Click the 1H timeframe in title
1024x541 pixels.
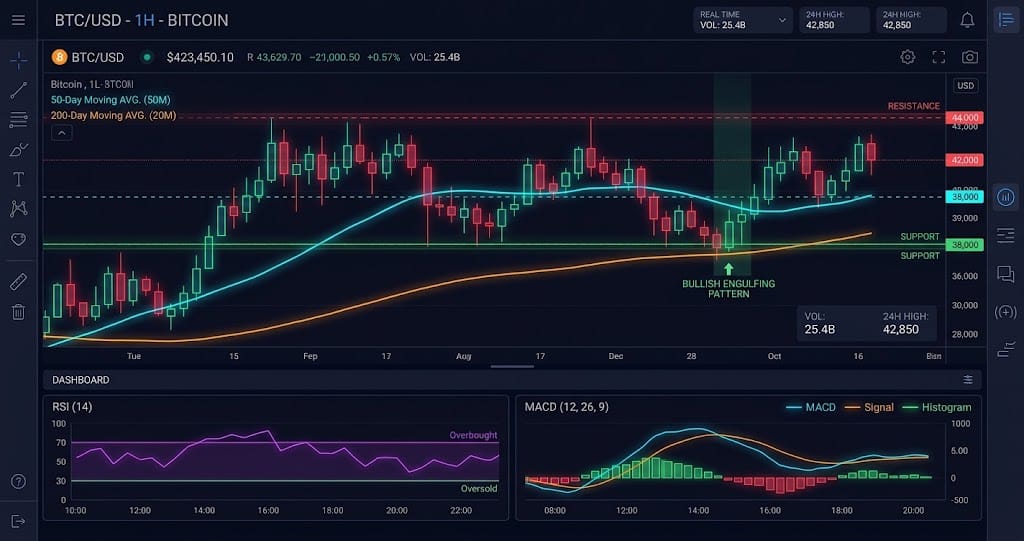[144, 20]
